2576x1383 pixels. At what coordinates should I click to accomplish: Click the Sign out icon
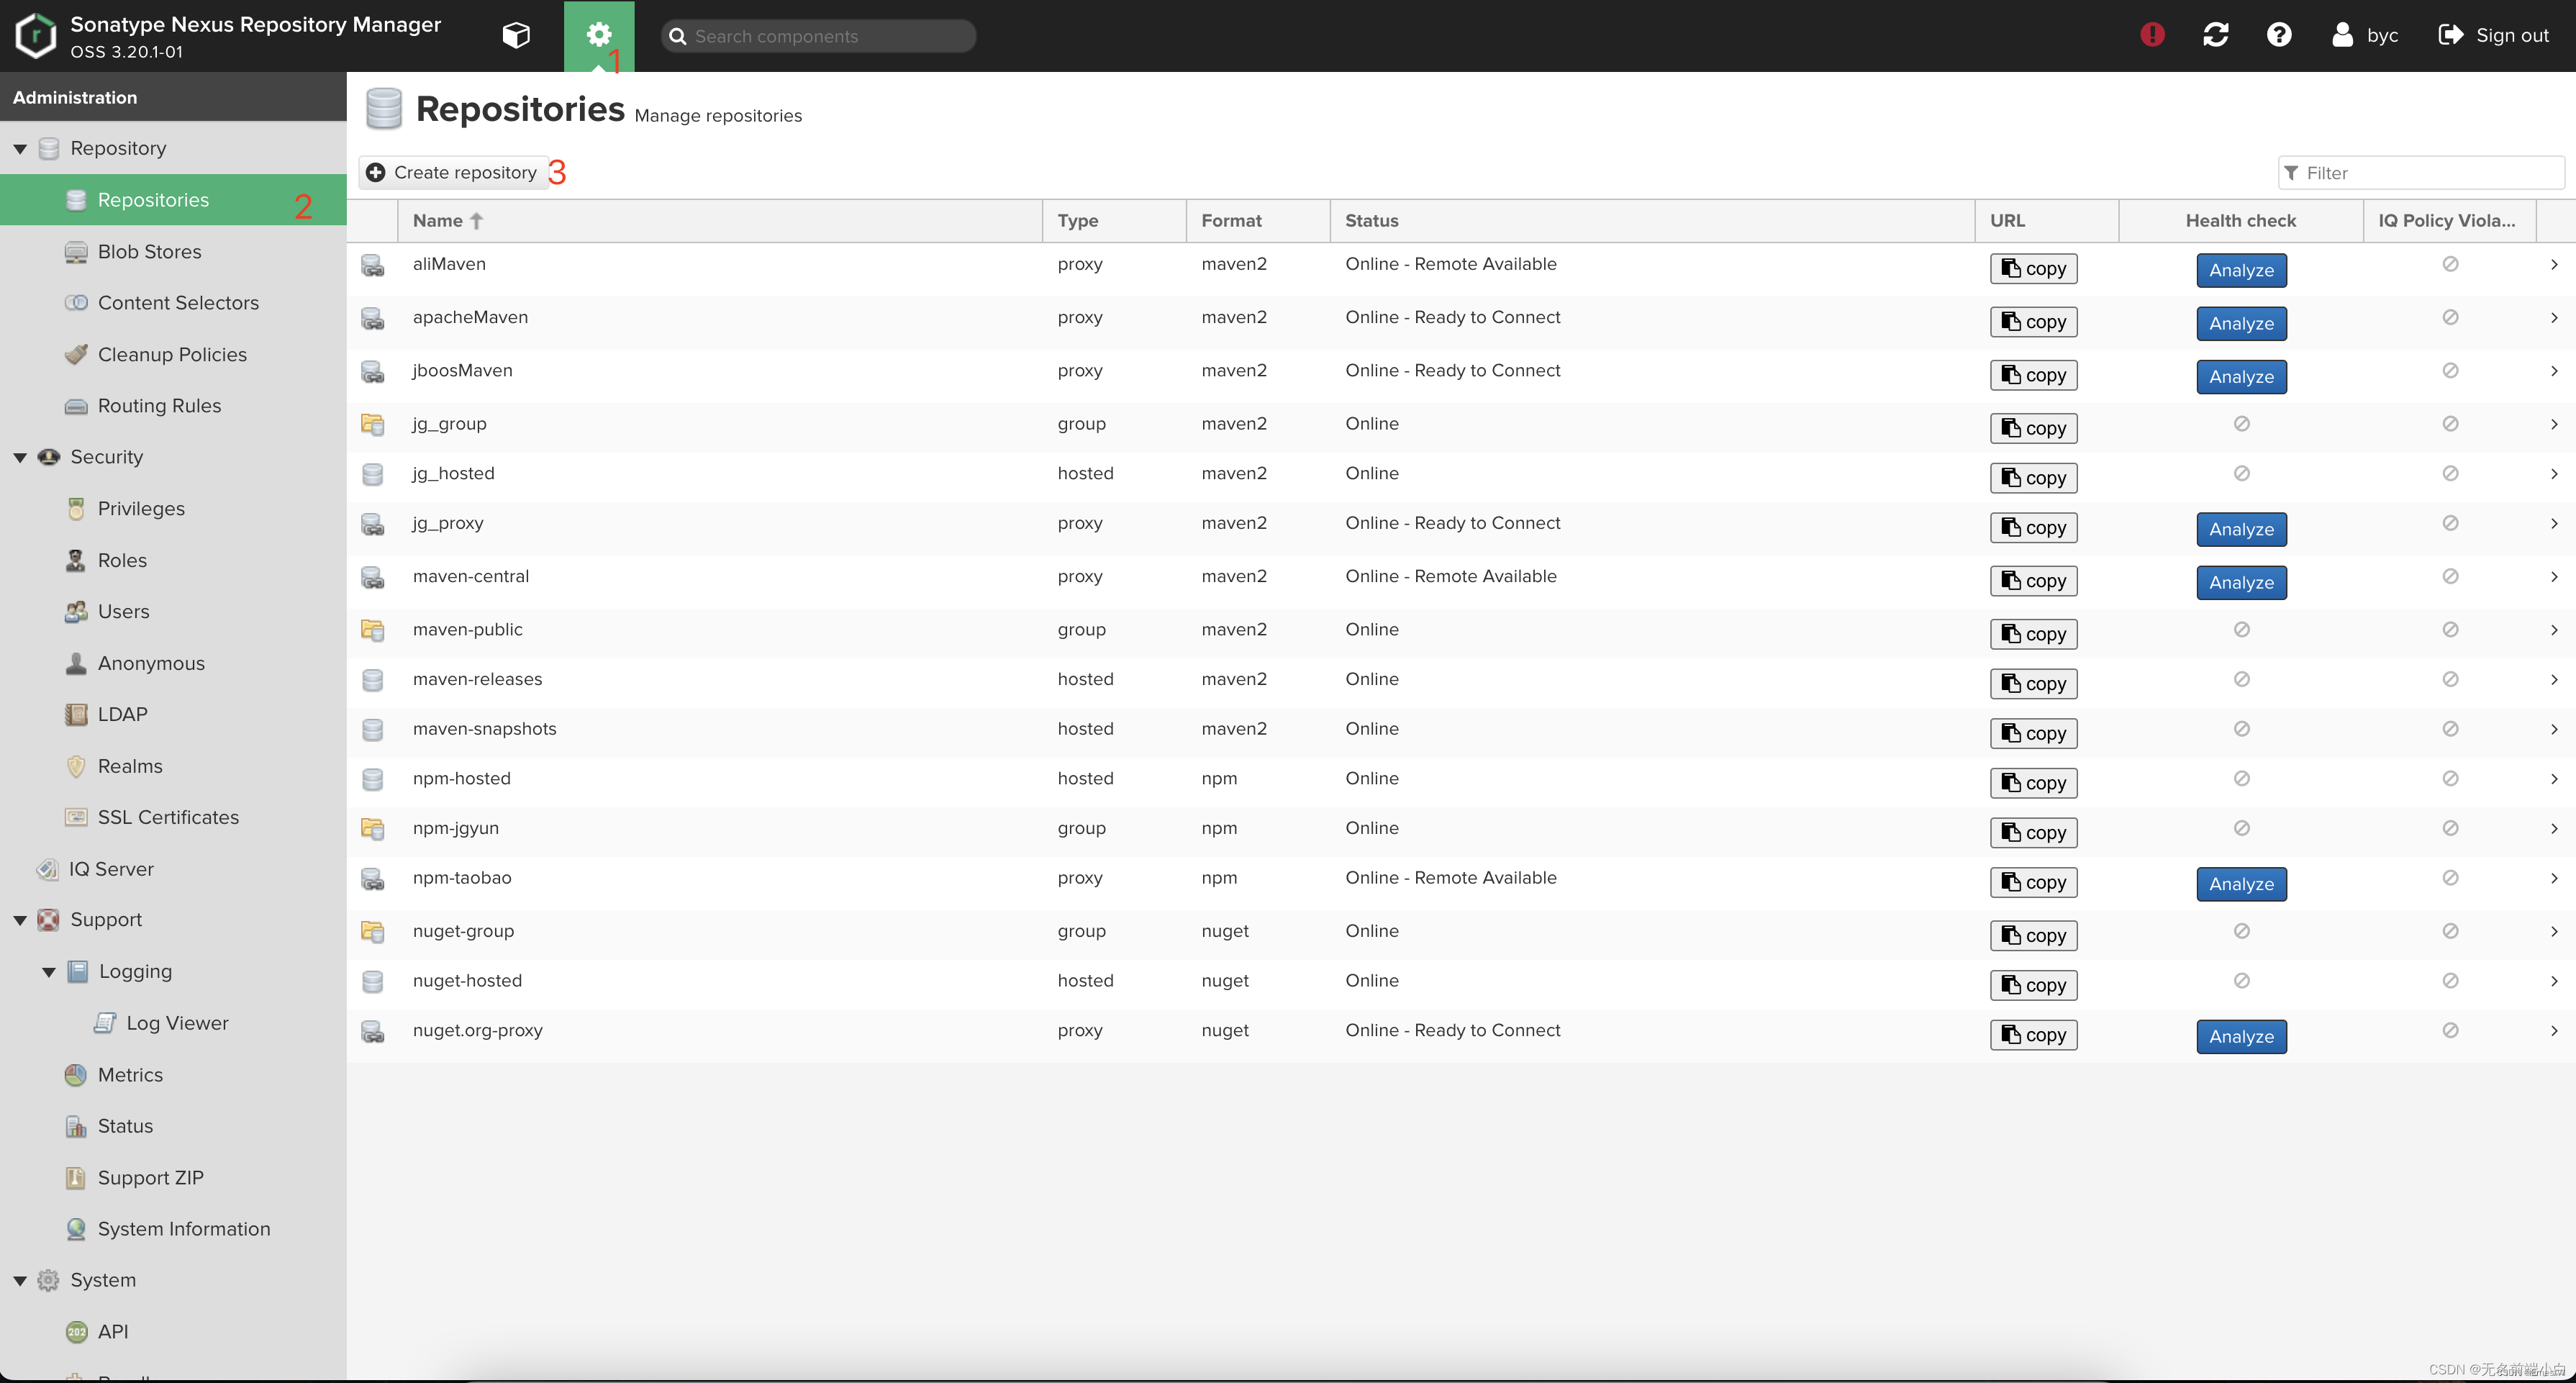[2450, 35]
